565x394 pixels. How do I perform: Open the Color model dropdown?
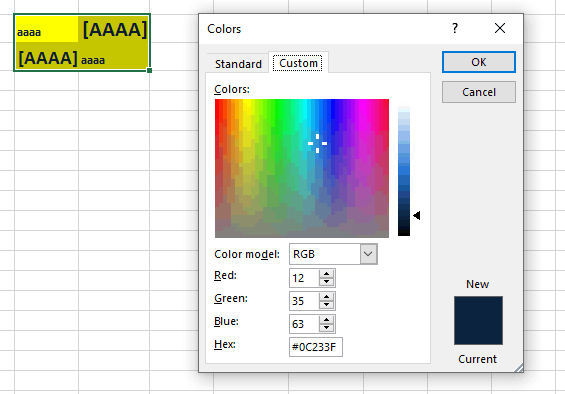[x=333, y=254]
